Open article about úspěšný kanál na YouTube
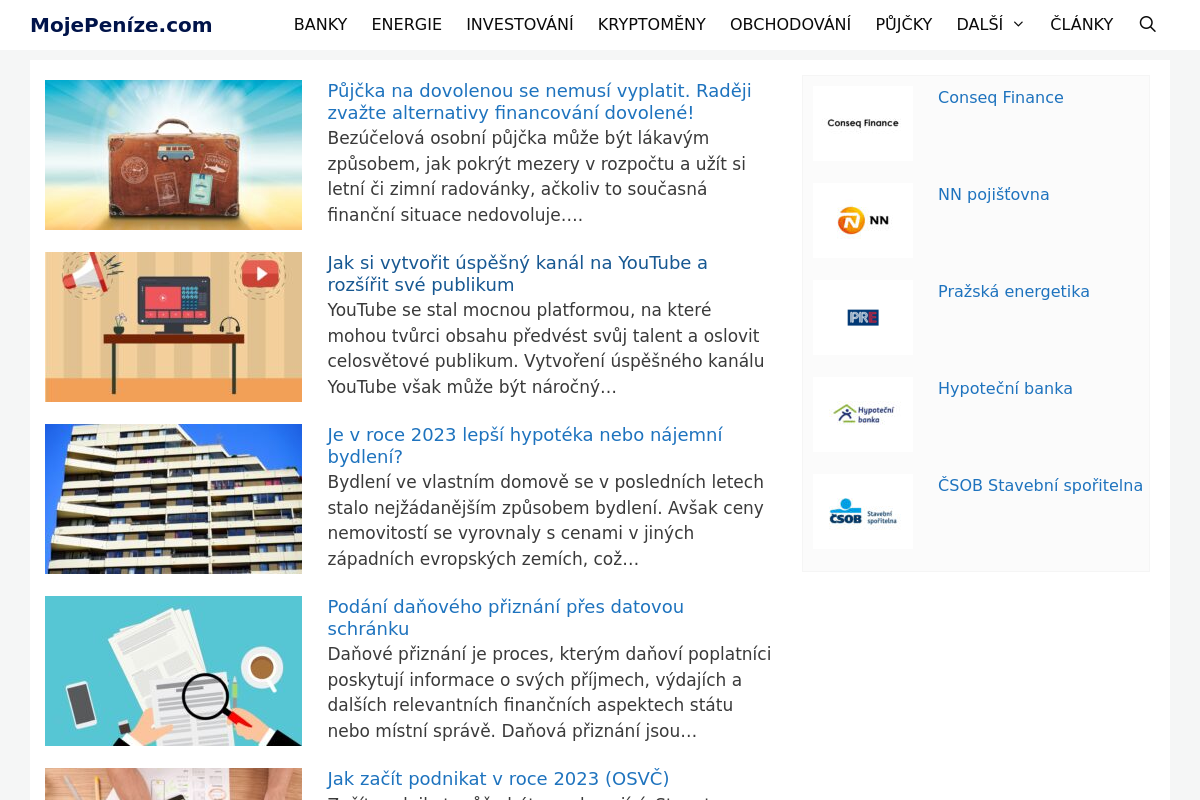 517,274
